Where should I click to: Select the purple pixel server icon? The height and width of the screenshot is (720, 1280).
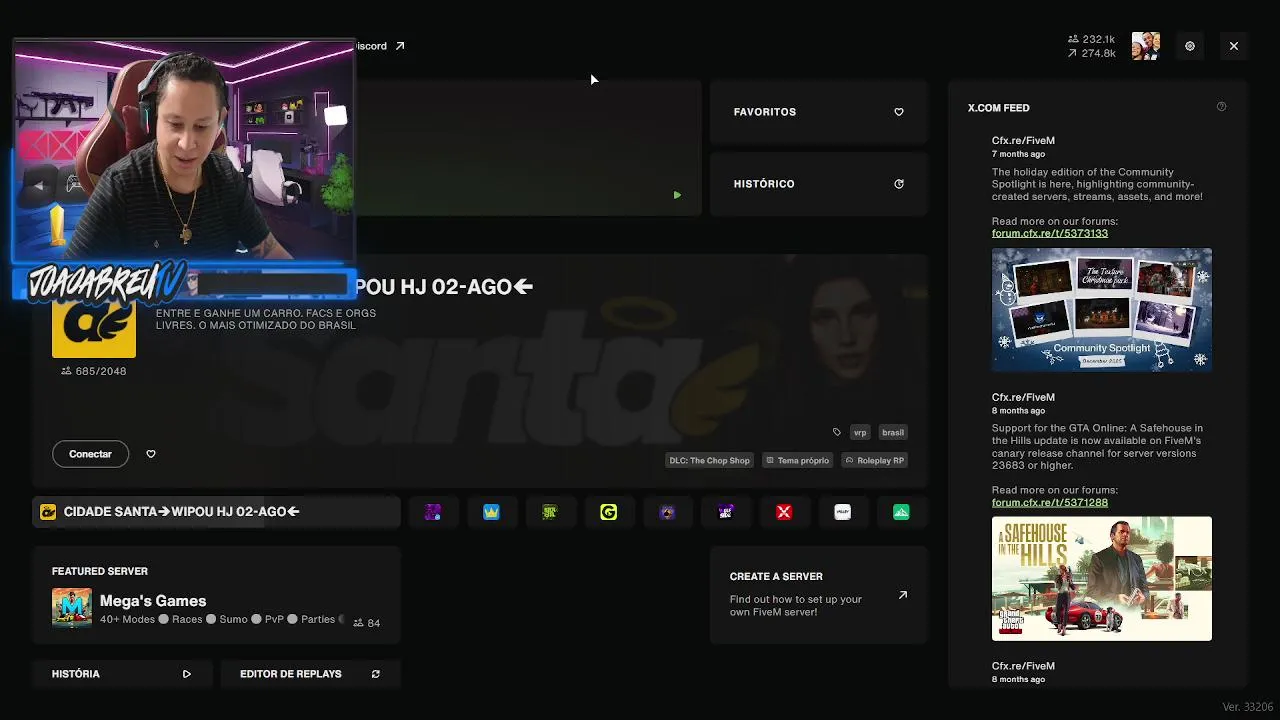[x=433, y=512]
